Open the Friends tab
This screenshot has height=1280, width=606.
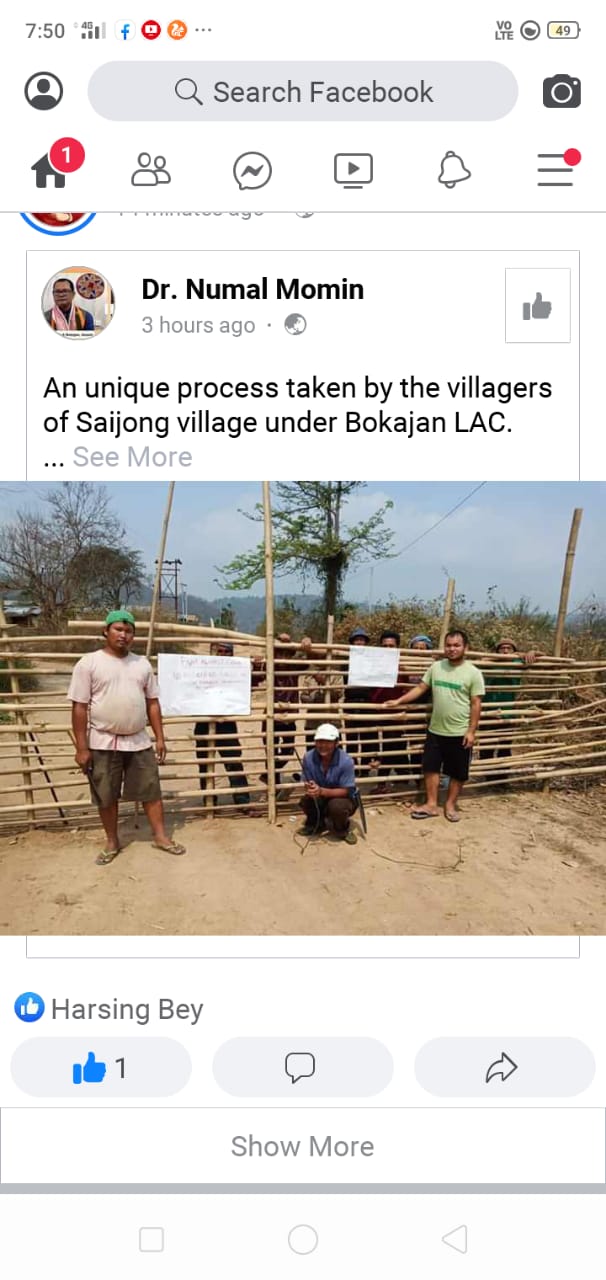(x=151, y=170)
